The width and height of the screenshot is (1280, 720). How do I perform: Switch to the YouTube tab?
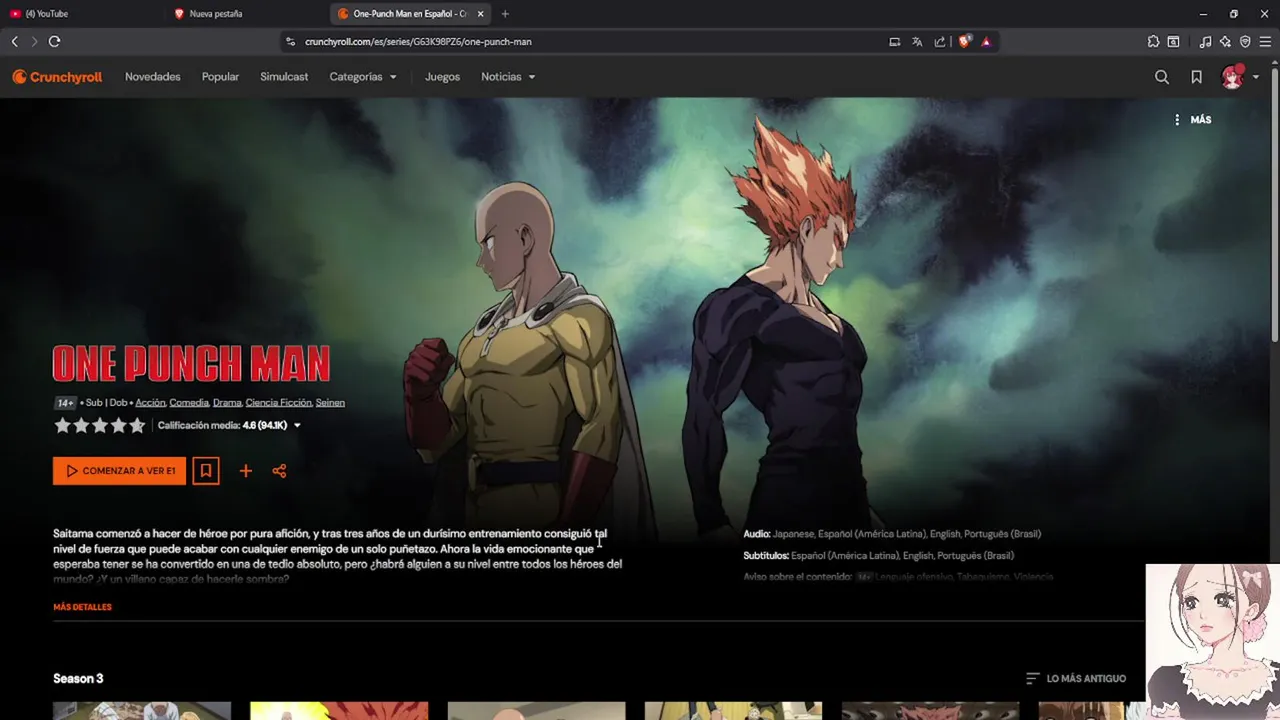80,14
